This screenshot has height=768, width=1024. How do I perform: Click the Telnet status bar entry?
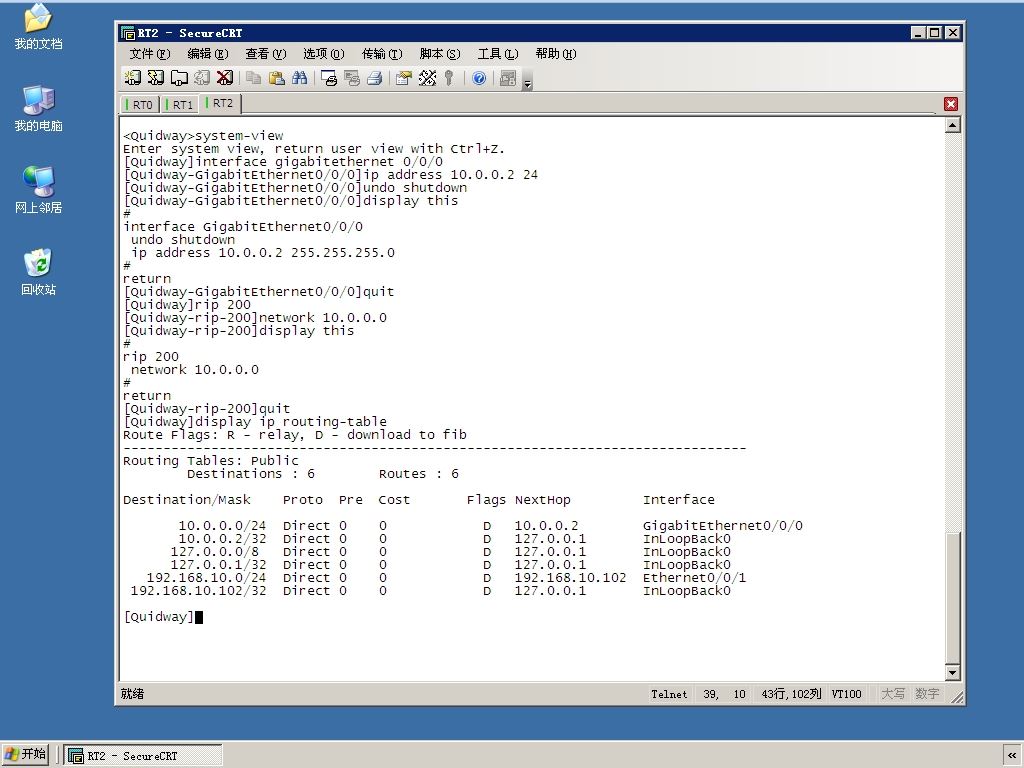[669, 694]
